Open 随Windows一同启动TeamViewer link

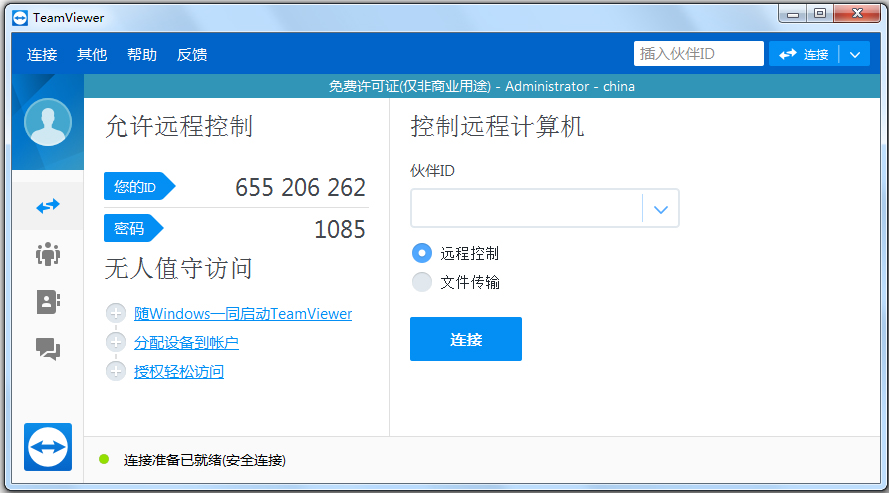click(243, 313)
